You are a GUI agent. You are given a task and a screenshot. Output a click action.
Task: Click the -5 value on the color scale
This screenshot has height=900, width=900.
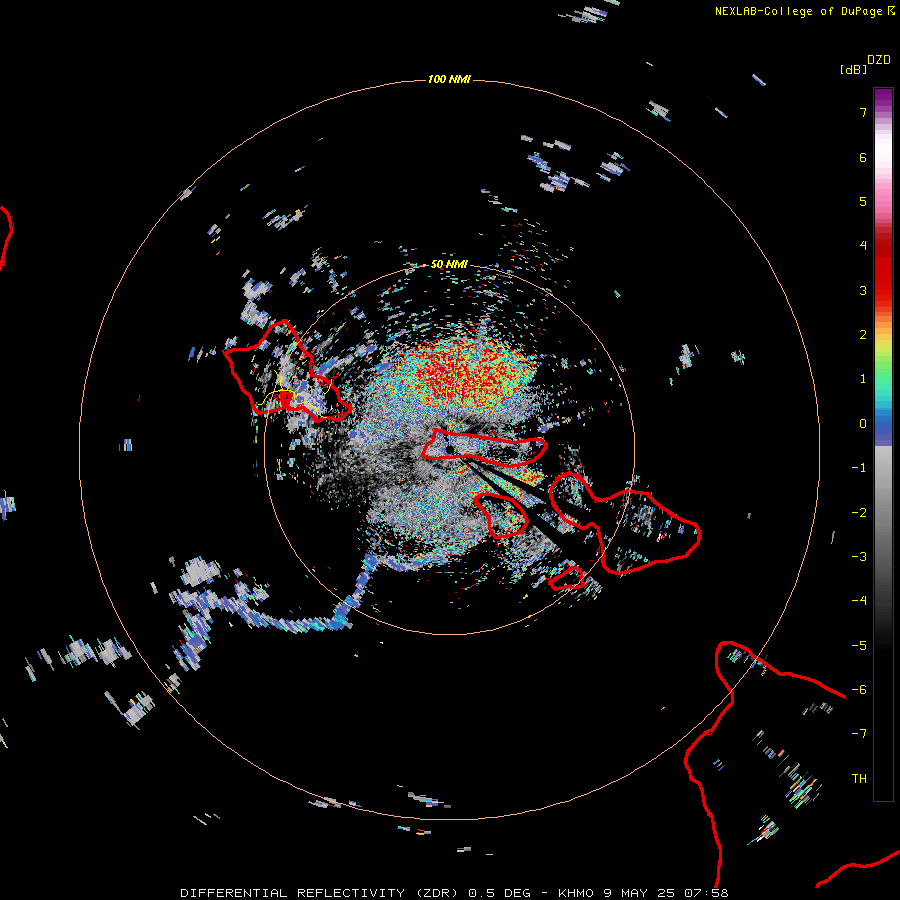859,646
